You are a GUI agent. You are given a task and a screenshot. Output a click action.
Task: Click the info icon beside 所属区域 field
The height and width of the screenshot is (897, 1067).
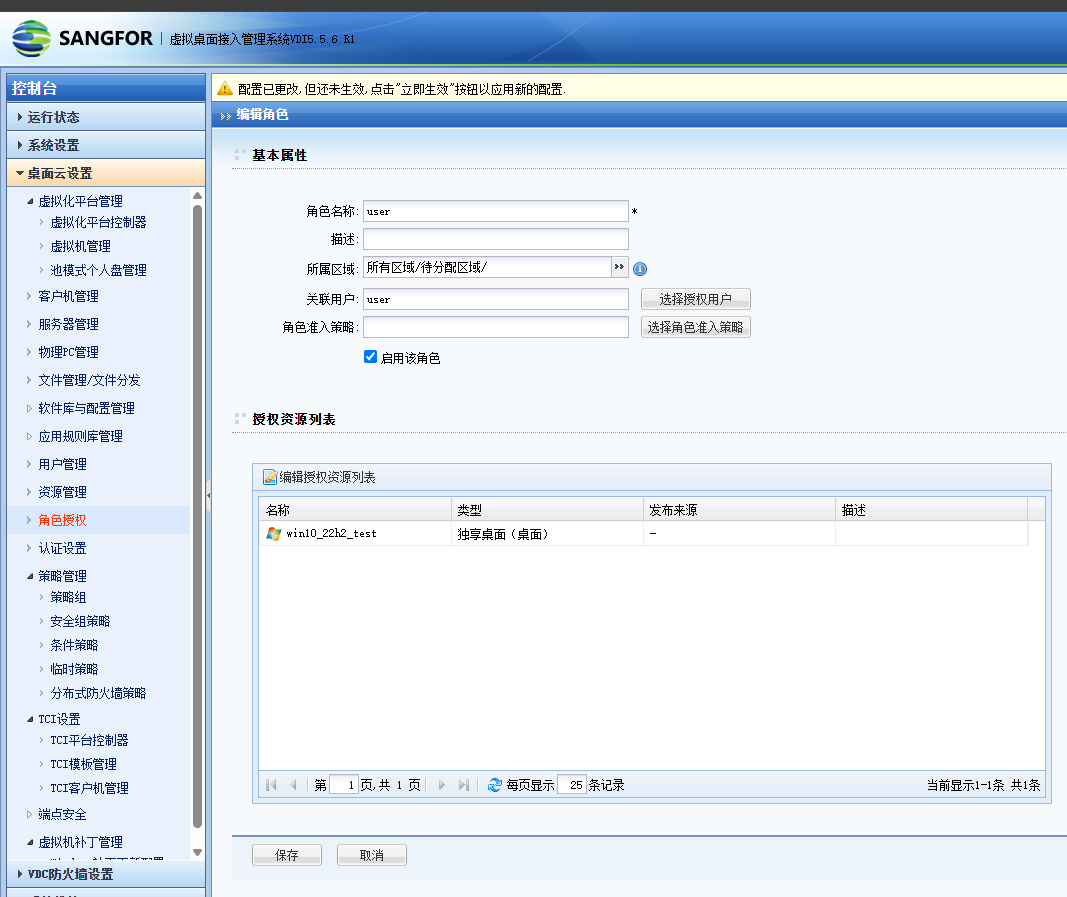coord(639,268)
